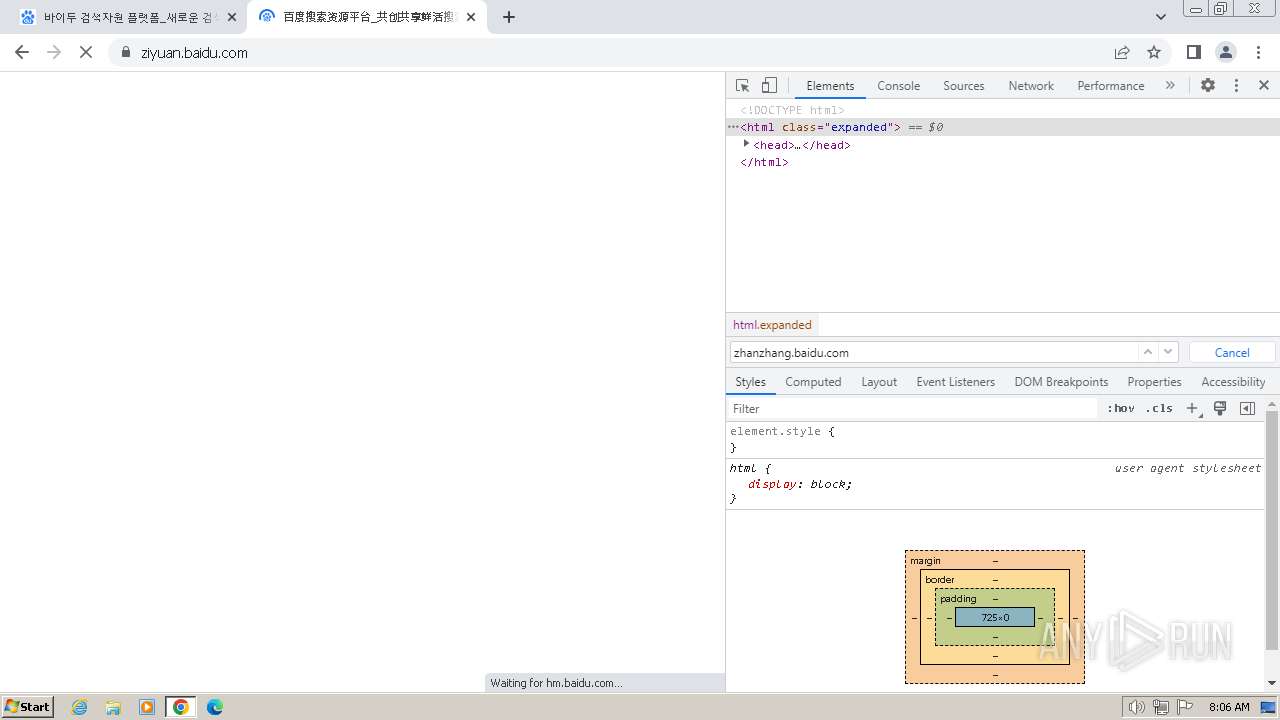The image size is (1280, 720).
Task: Click the browser back arrow
Action: 22,52
